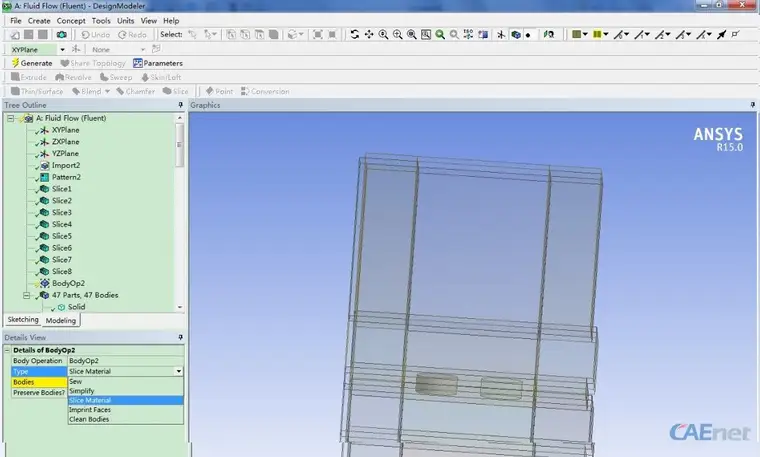This screenshot has width=760, height=457.
Task: Choose Imprint Faces from the Type list
Action: (x=126, y=410)
